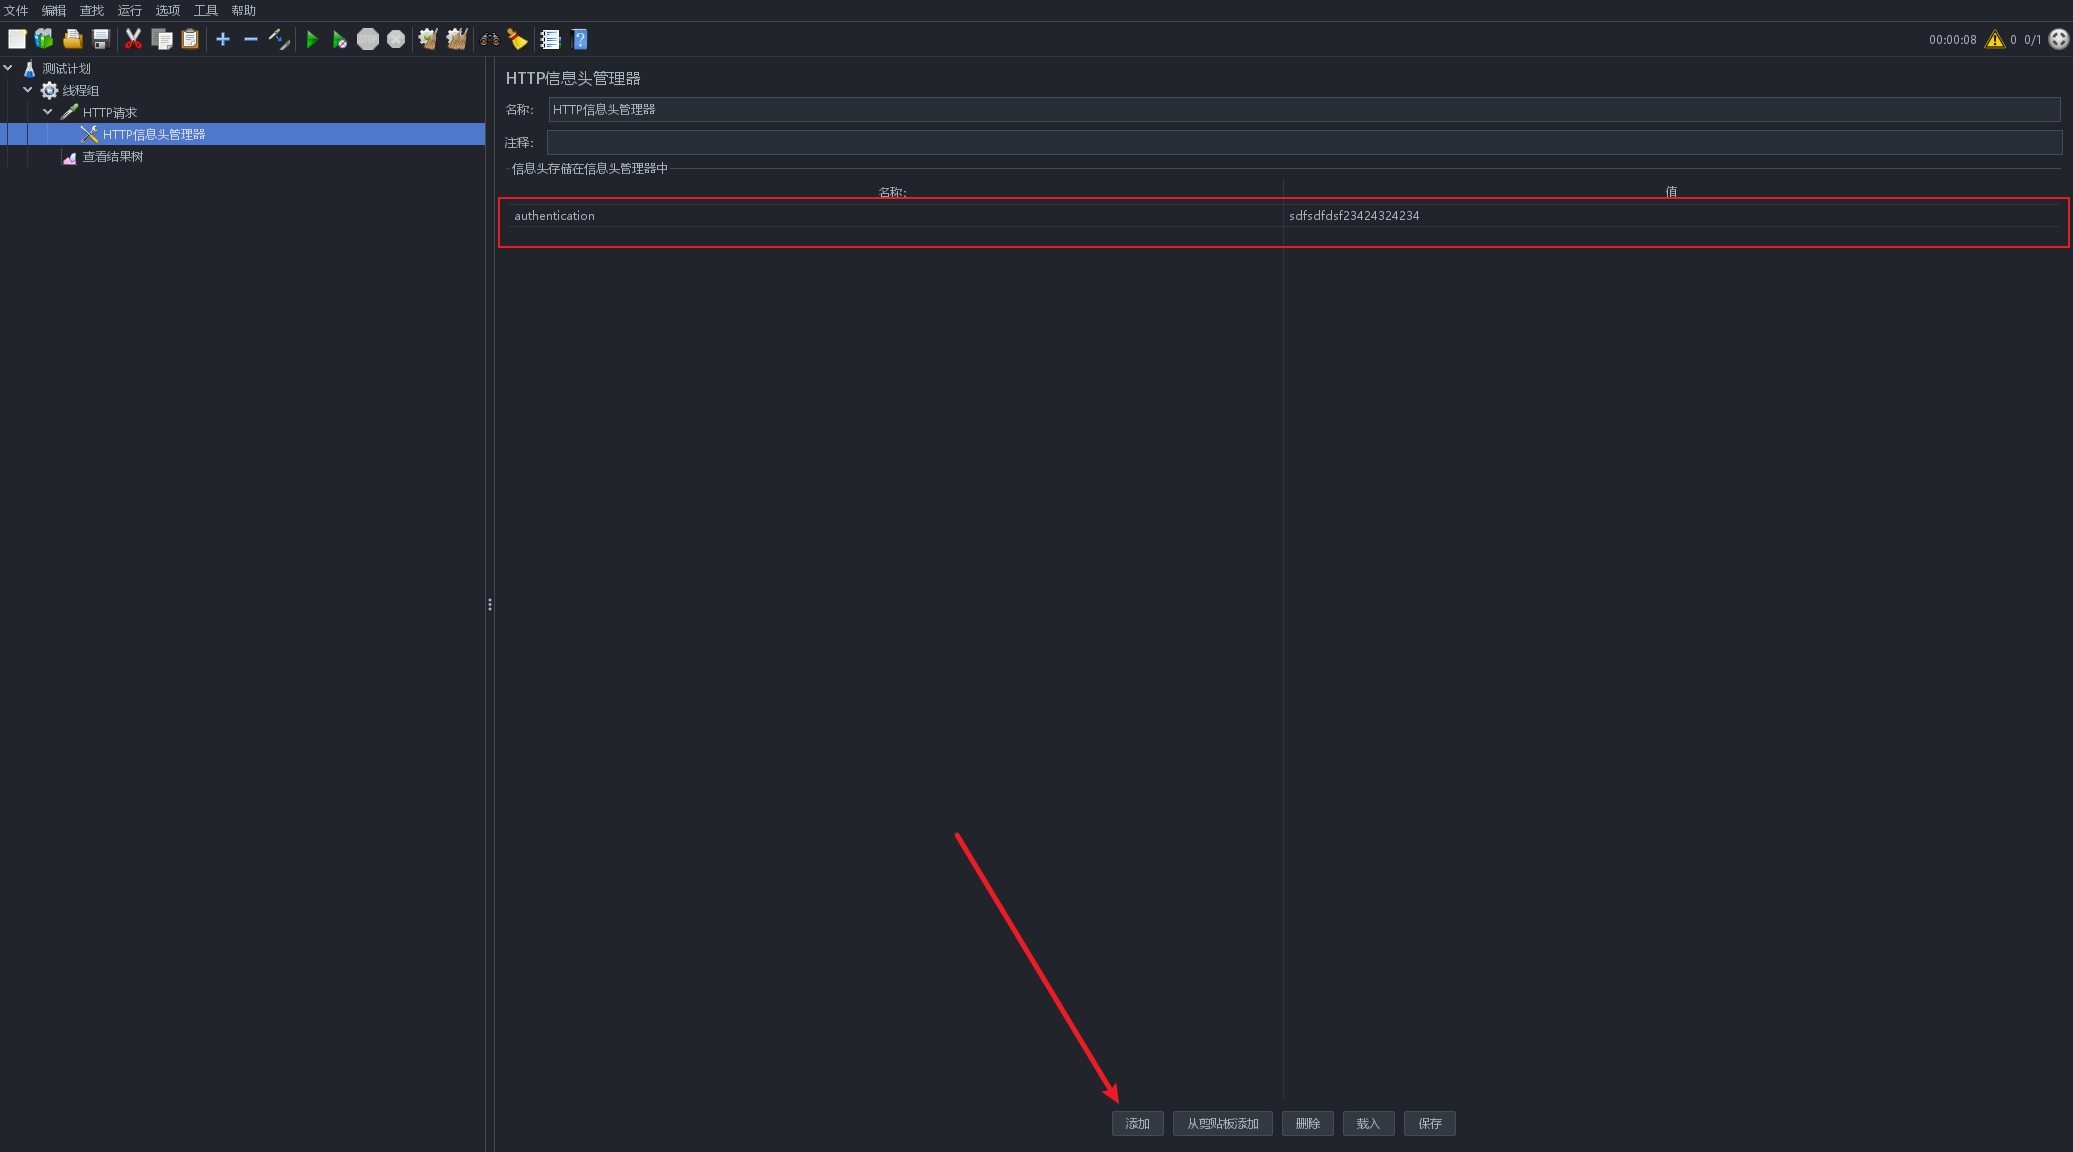The width and height of the screenshot is (2073, 1152).
Task: Collapse the HTTP请求 tree node
Action: [x=48, y=112]
